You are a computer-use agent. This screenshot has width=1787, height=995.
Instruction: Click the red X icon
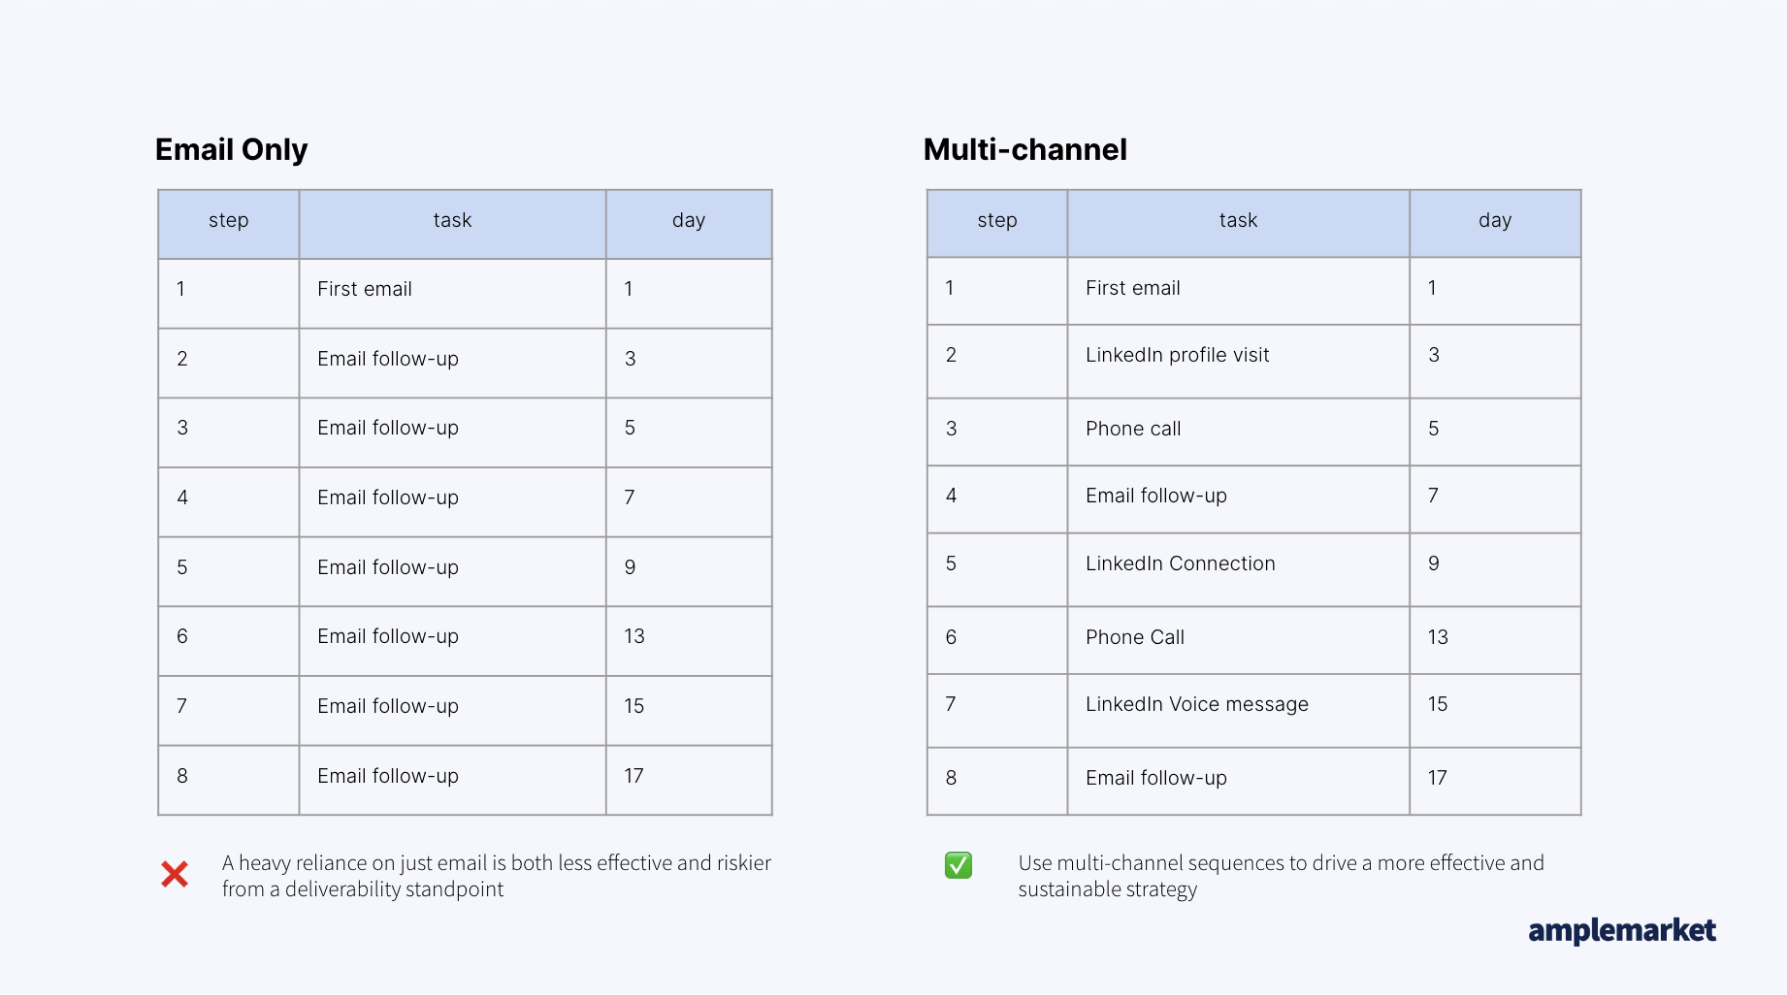tap(175, 875)
